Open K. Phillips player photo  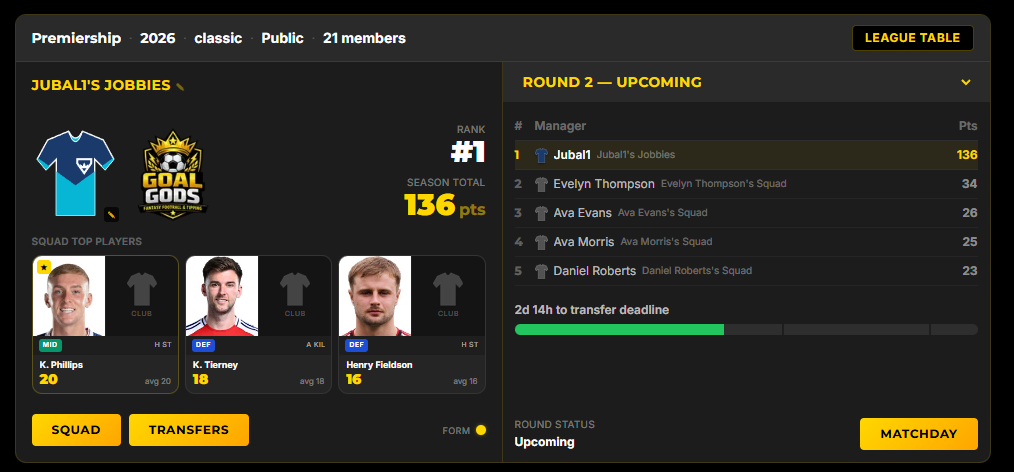[x=69, y=296]
